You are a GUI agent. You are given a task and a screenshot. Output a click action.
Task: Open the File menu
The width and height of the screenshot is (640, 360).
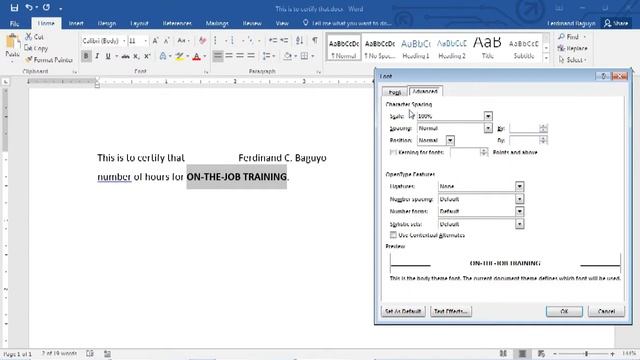pyautogui.click(x=14, y=23)
